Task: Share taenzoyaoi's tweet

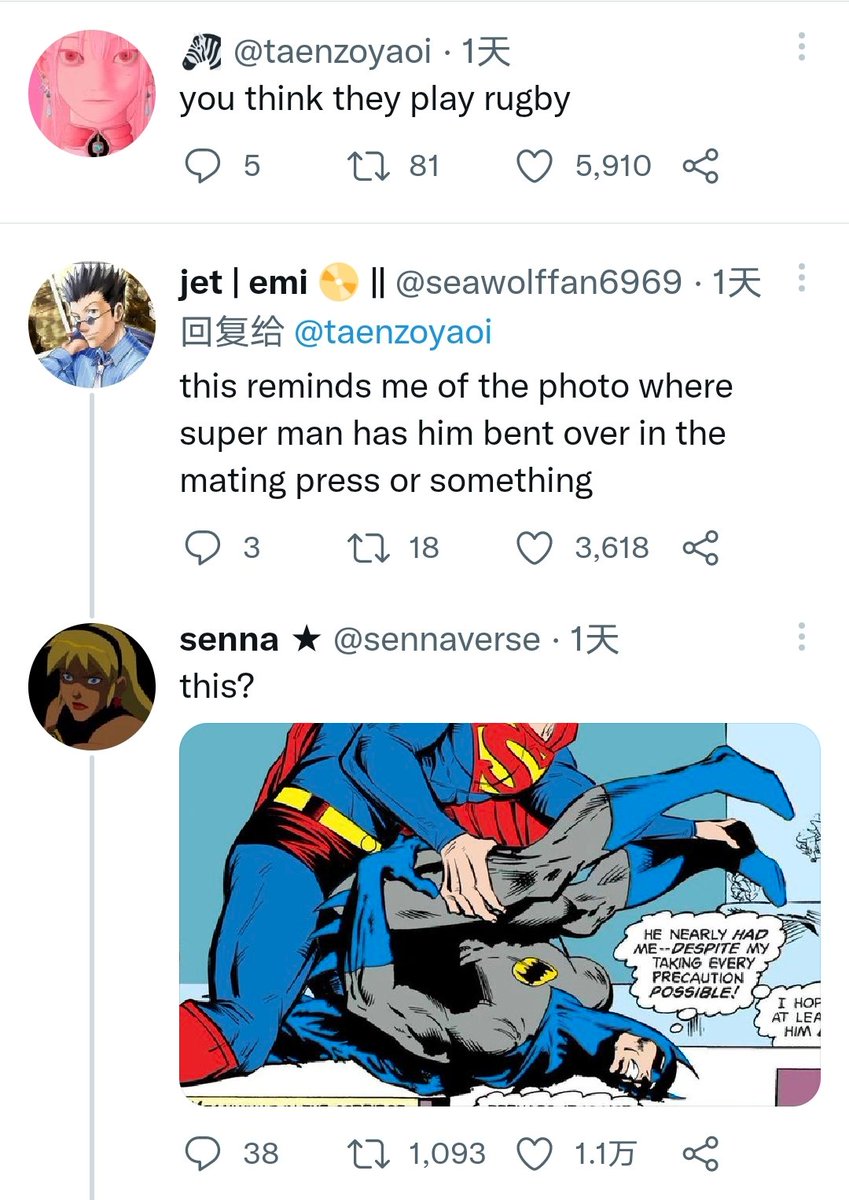Action: pyautogui.click(x=700, y=166)
